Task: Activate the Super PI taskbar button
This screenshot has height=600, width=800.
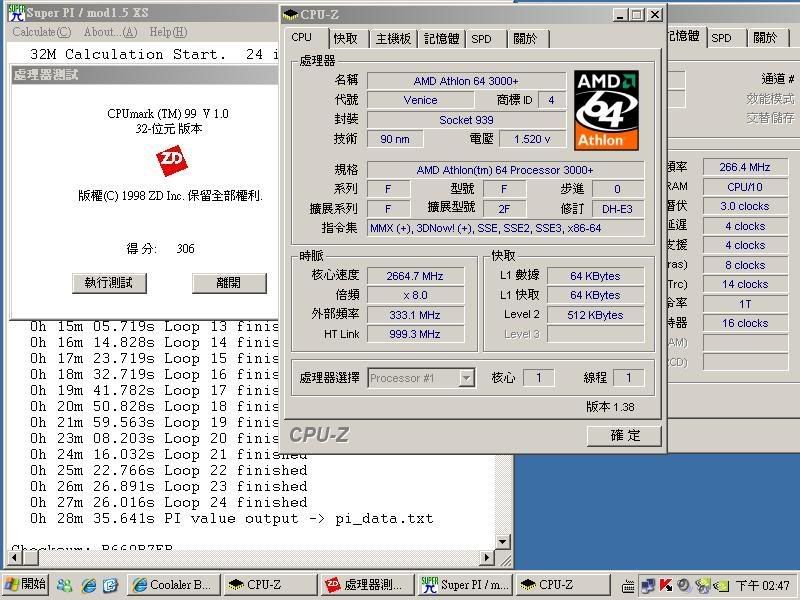Action: tap(465, 585)
